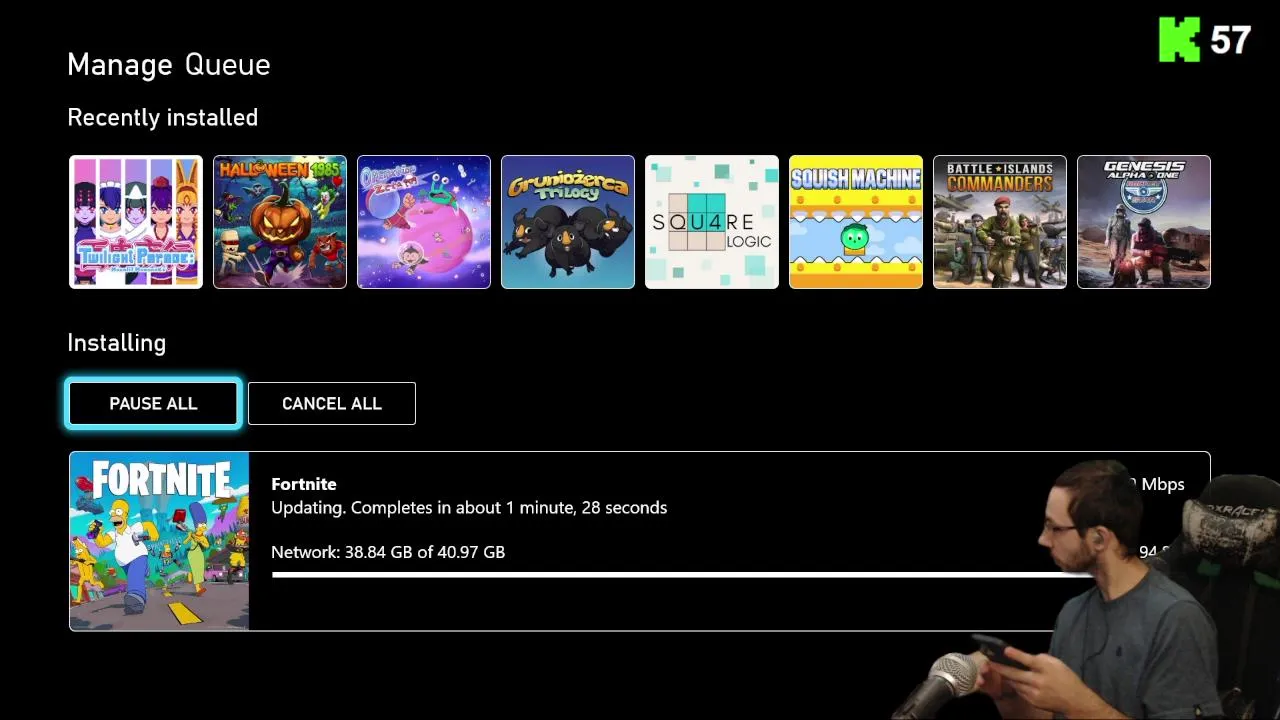Screen dimensions: 1280x720
Task: Select the Gruniożerca Trilogy tile
Action: coord(568,222)
